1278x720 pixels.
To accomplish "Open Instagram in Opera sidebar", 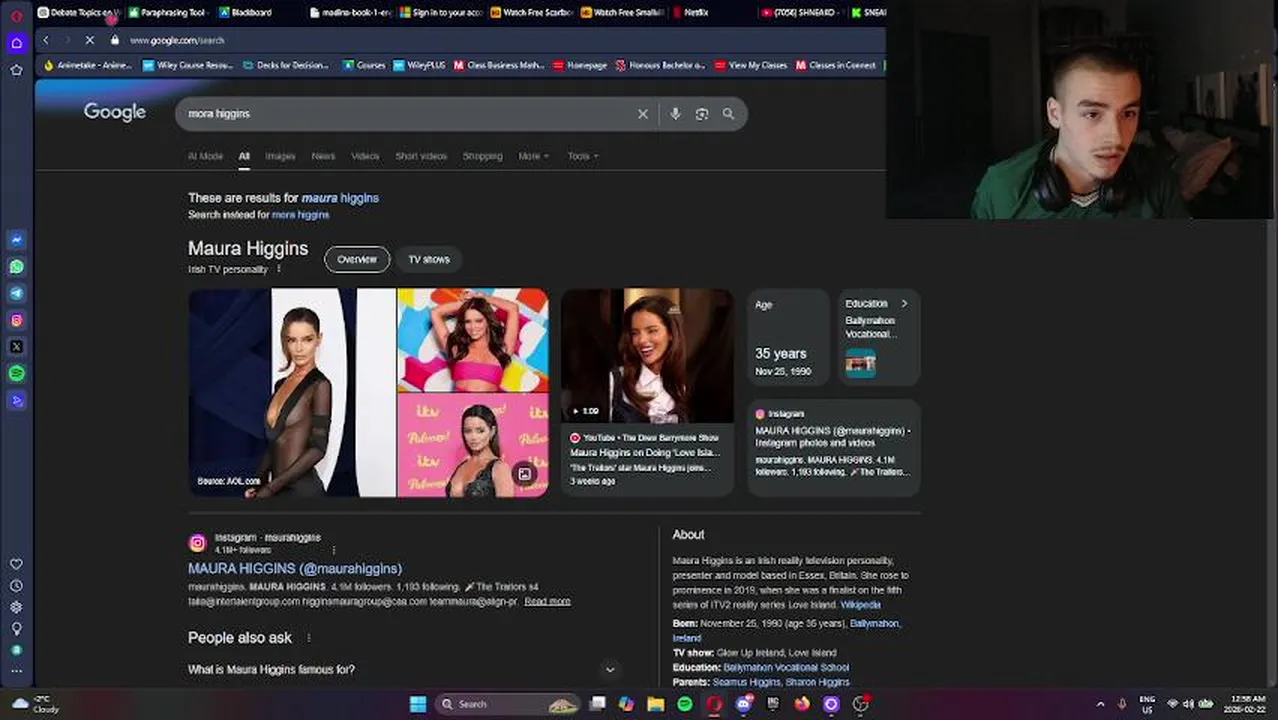I will (x=16, y=320).
